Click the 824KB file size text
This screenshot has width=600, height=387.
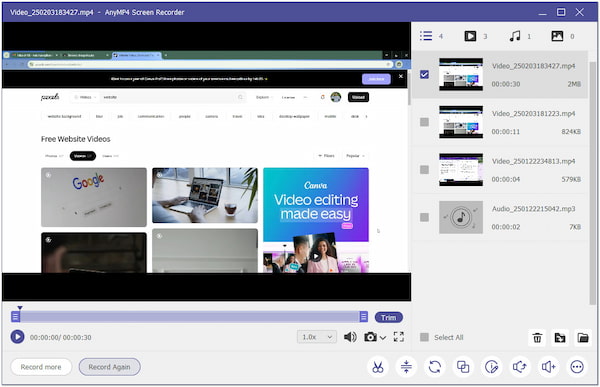pyautogui.click(x=571, y=132)
